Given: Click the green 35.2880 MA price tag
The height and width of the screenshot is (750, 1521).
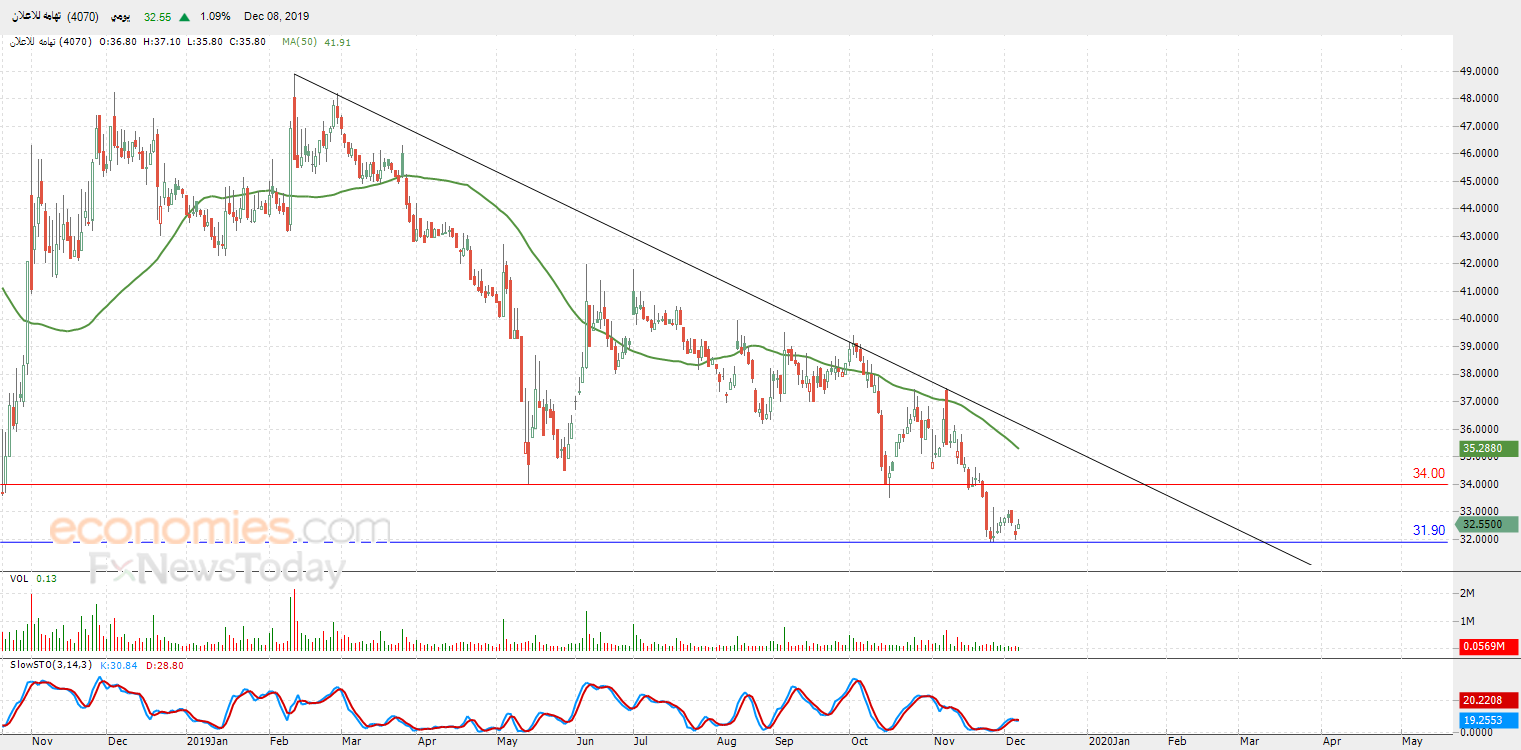Looking at the screenshot, I should (1488, 449).
